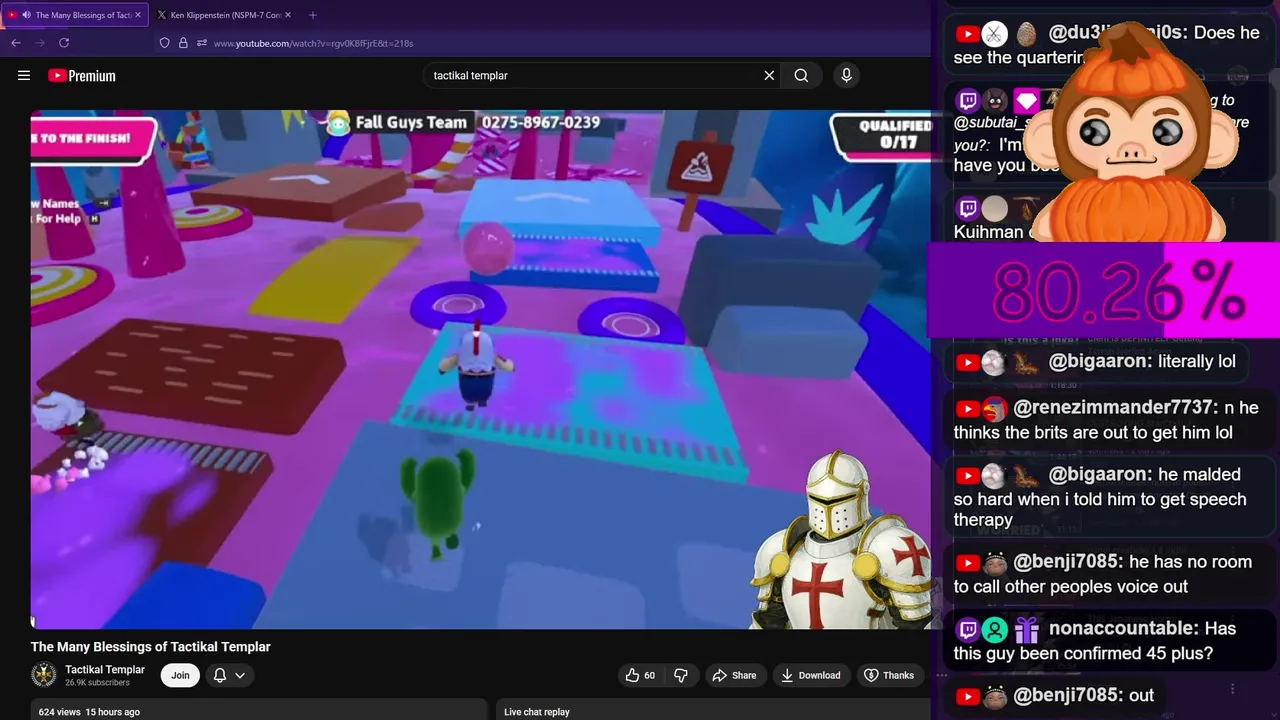Expand the '624 views' description box

point(260,711)
